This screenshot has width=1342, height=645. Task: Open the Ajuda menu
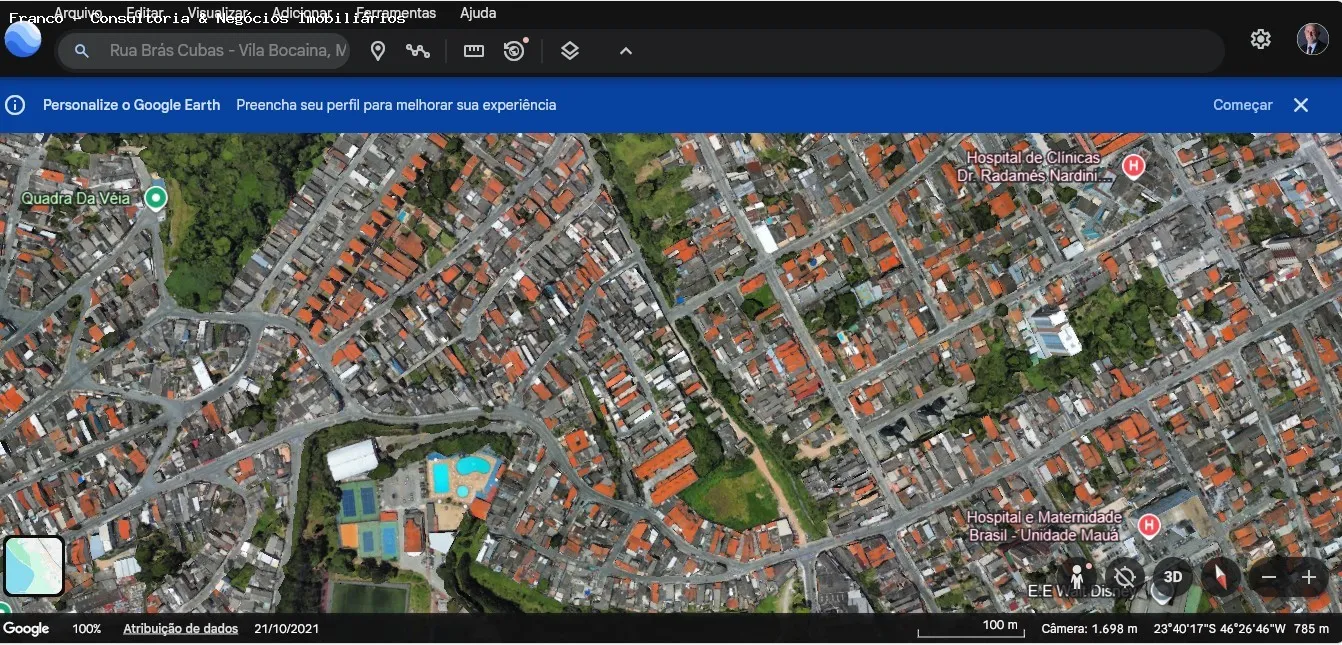tap(478, 13)
